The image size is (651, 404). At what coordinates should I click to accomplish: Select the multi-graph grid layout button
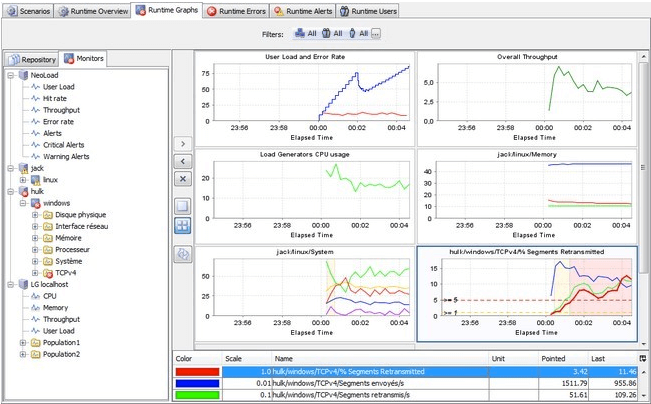coord(183,225)
